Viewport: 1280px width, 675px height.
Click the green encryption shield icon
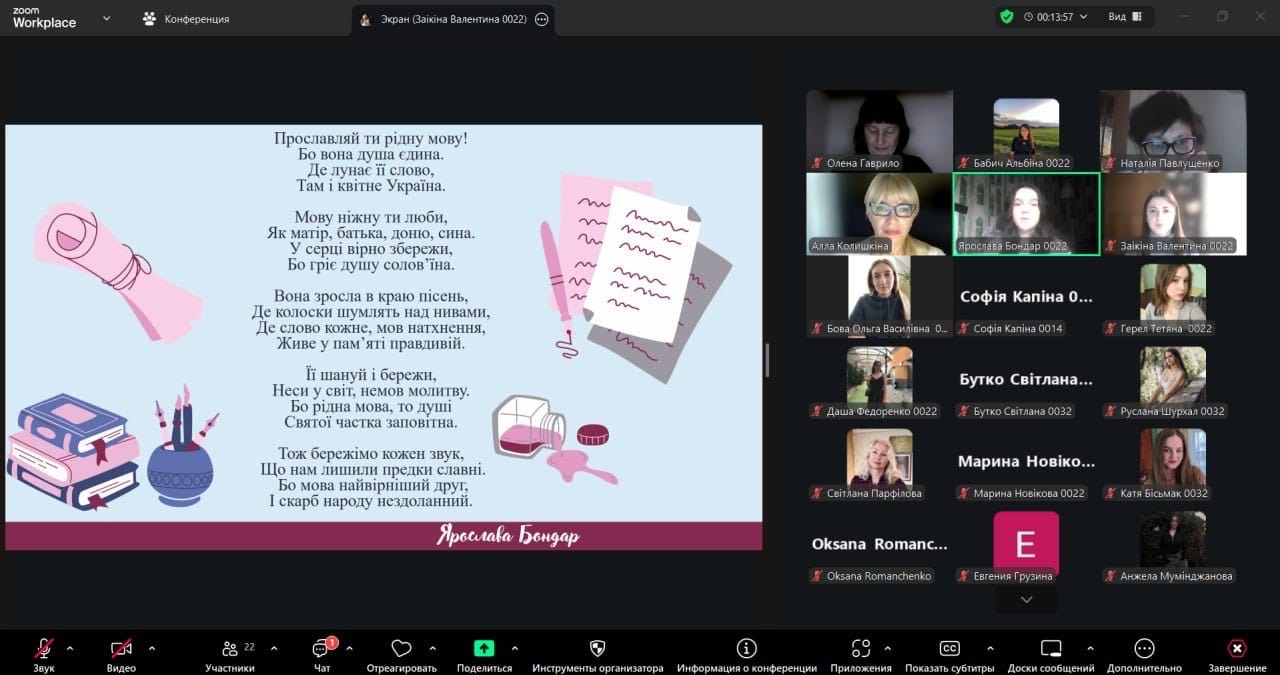1006,17
